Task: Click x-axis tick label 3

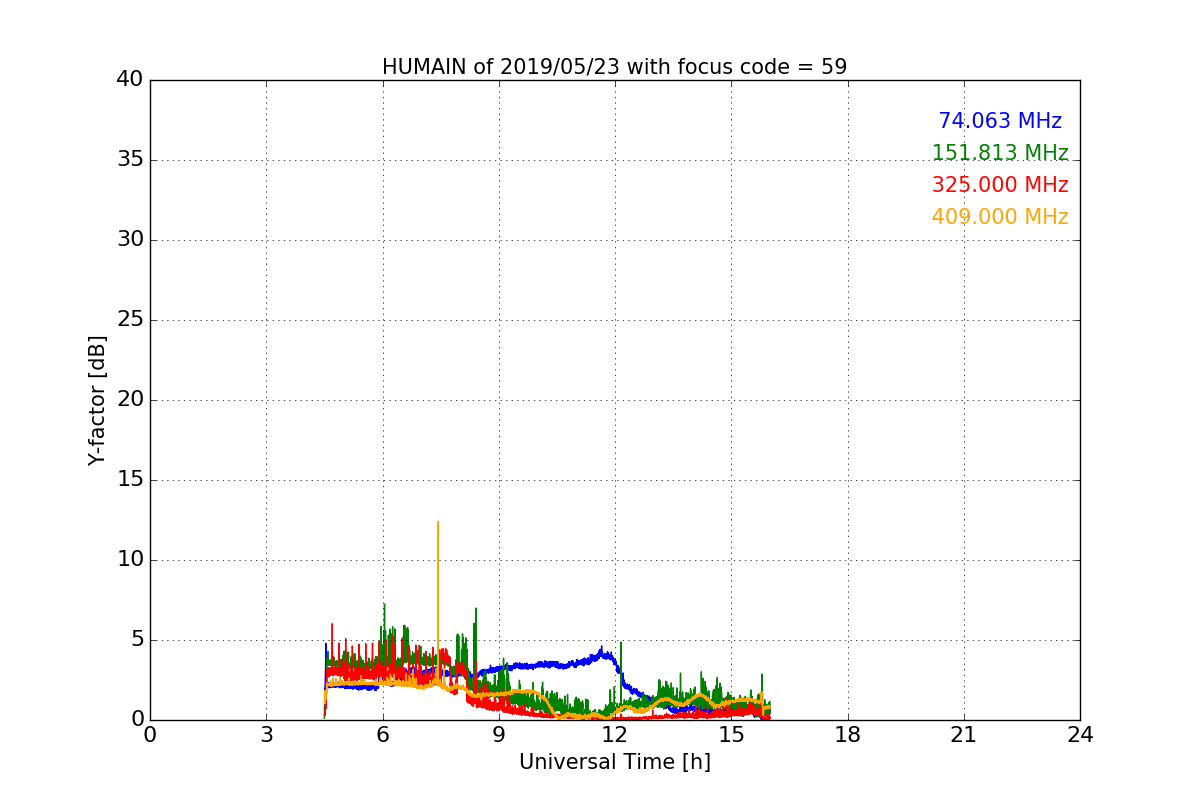Action: 266,735
